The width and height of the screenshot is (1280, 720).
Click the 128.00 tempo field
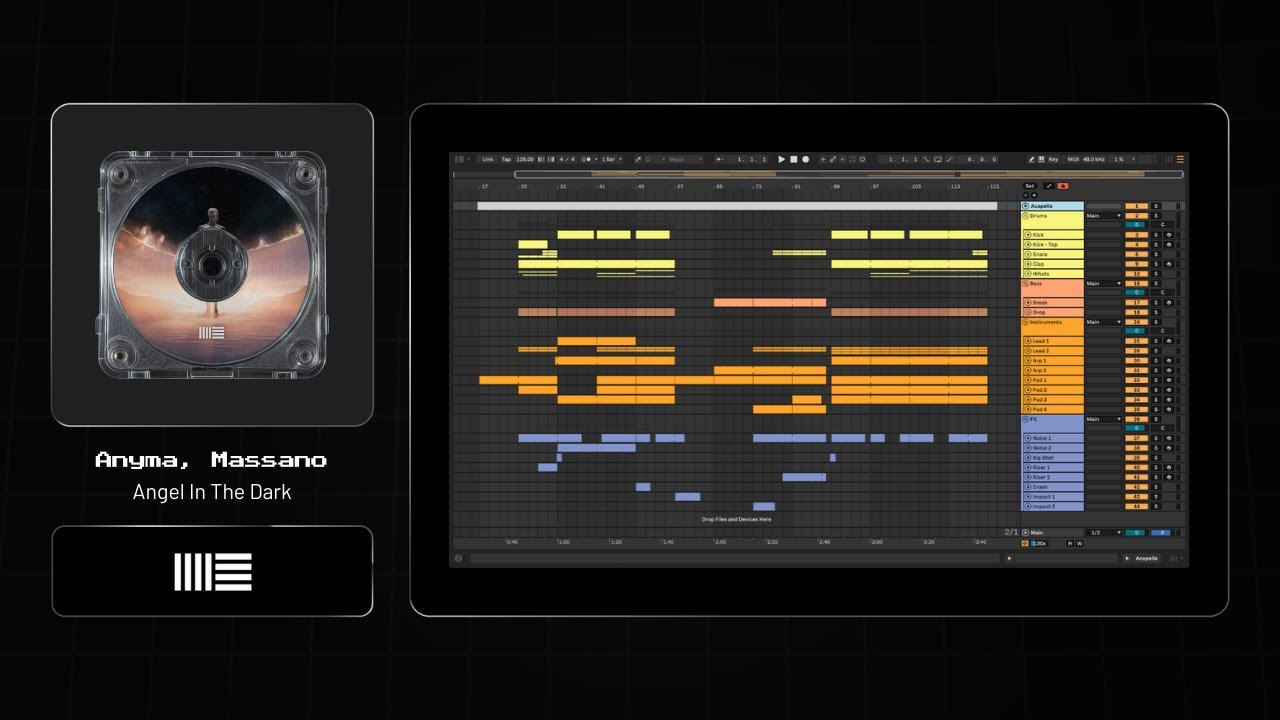pos(525,159)
